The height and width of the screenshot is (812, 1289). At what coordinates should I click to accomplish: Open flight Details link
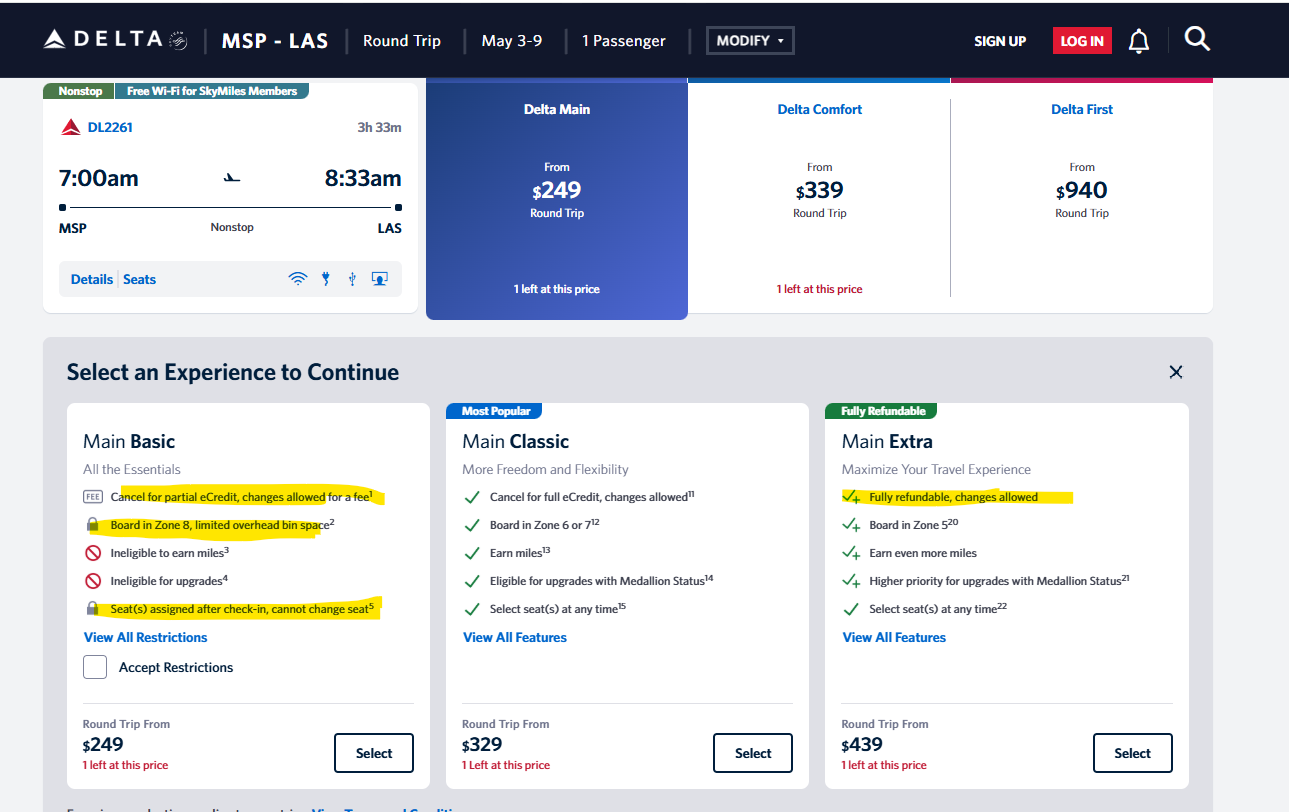click(x=92, y=279)
